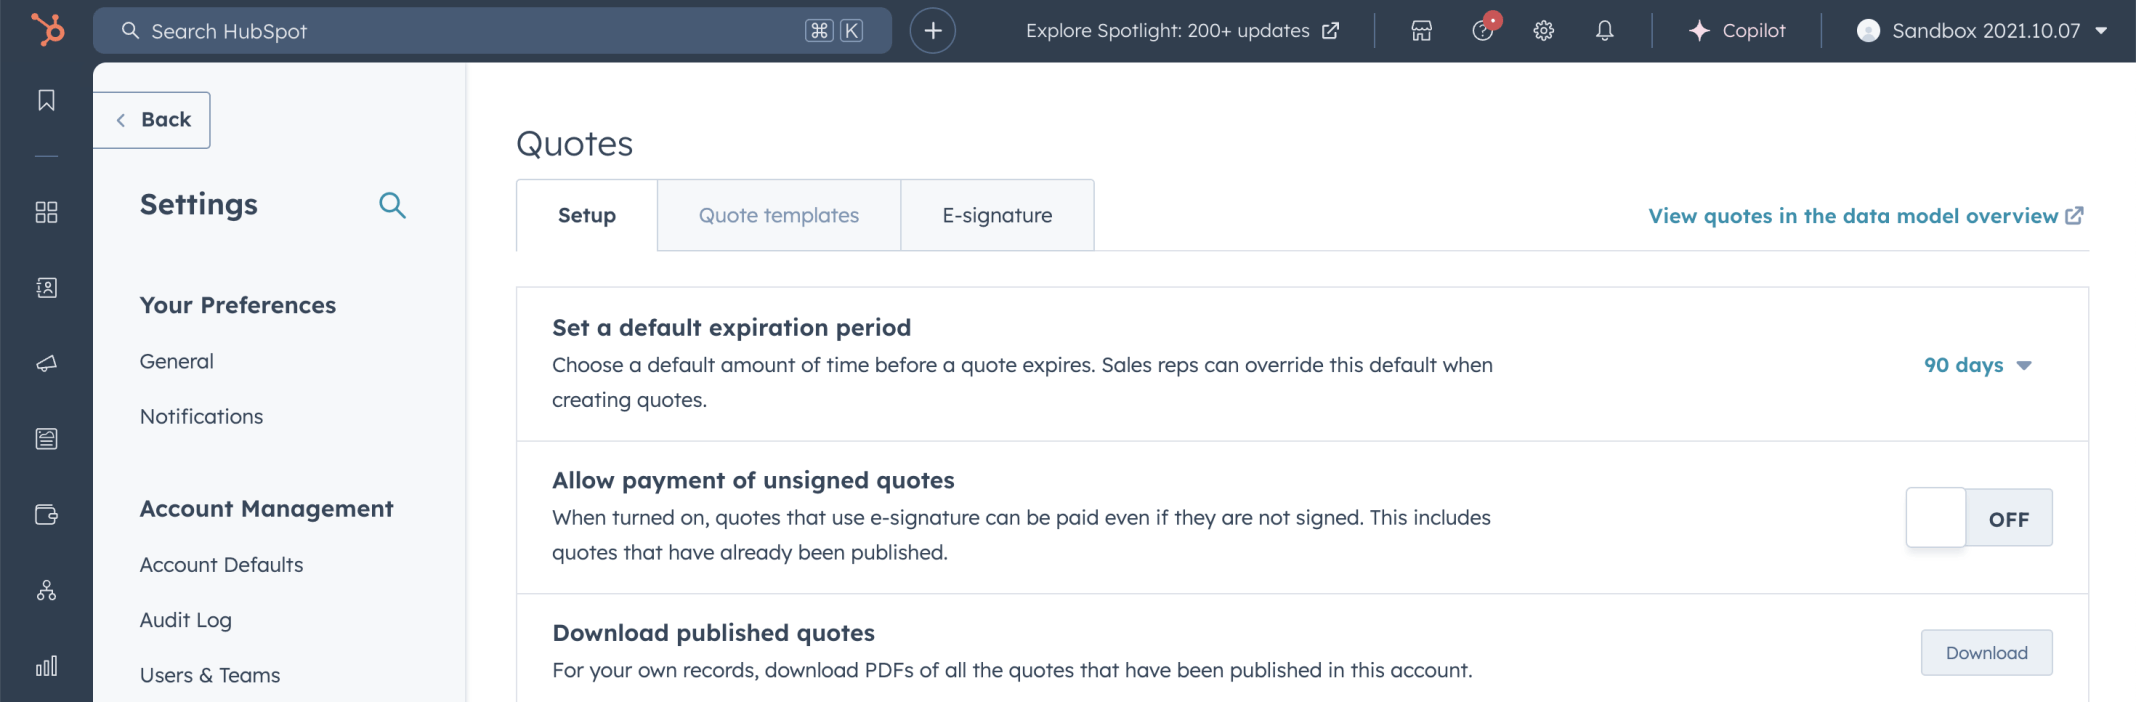Open the Settings gear icon in top bar

click(1543, 31)
